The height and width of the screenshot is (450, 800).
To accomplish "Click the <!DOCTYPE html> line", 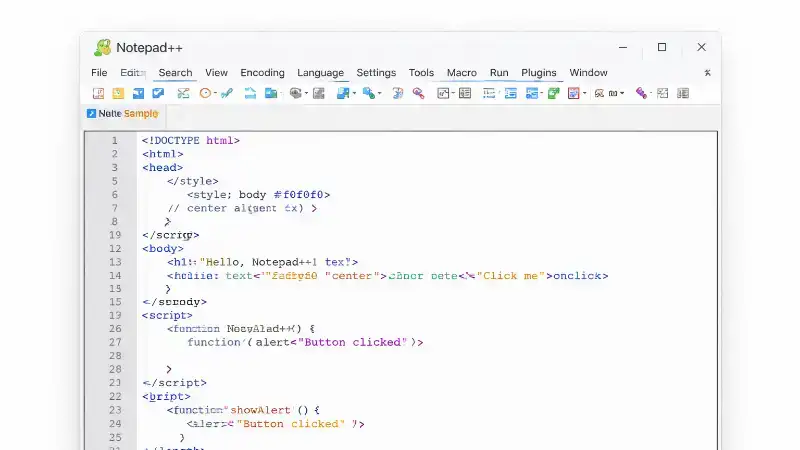I will coord(191,140).
